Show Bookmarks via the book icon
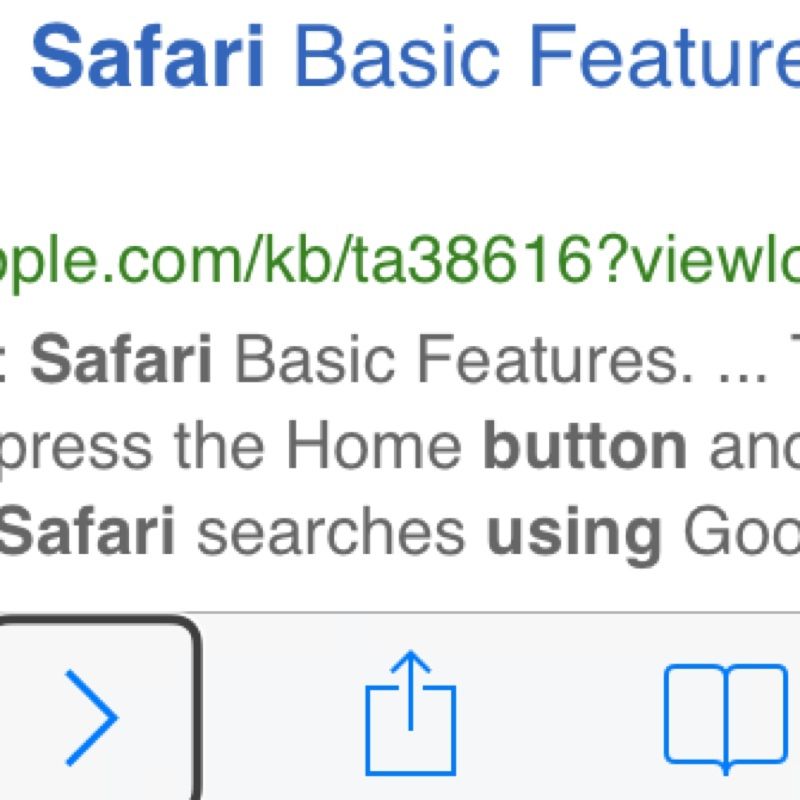The height and width of the screenshot is (800, 800). coord(727,715)
